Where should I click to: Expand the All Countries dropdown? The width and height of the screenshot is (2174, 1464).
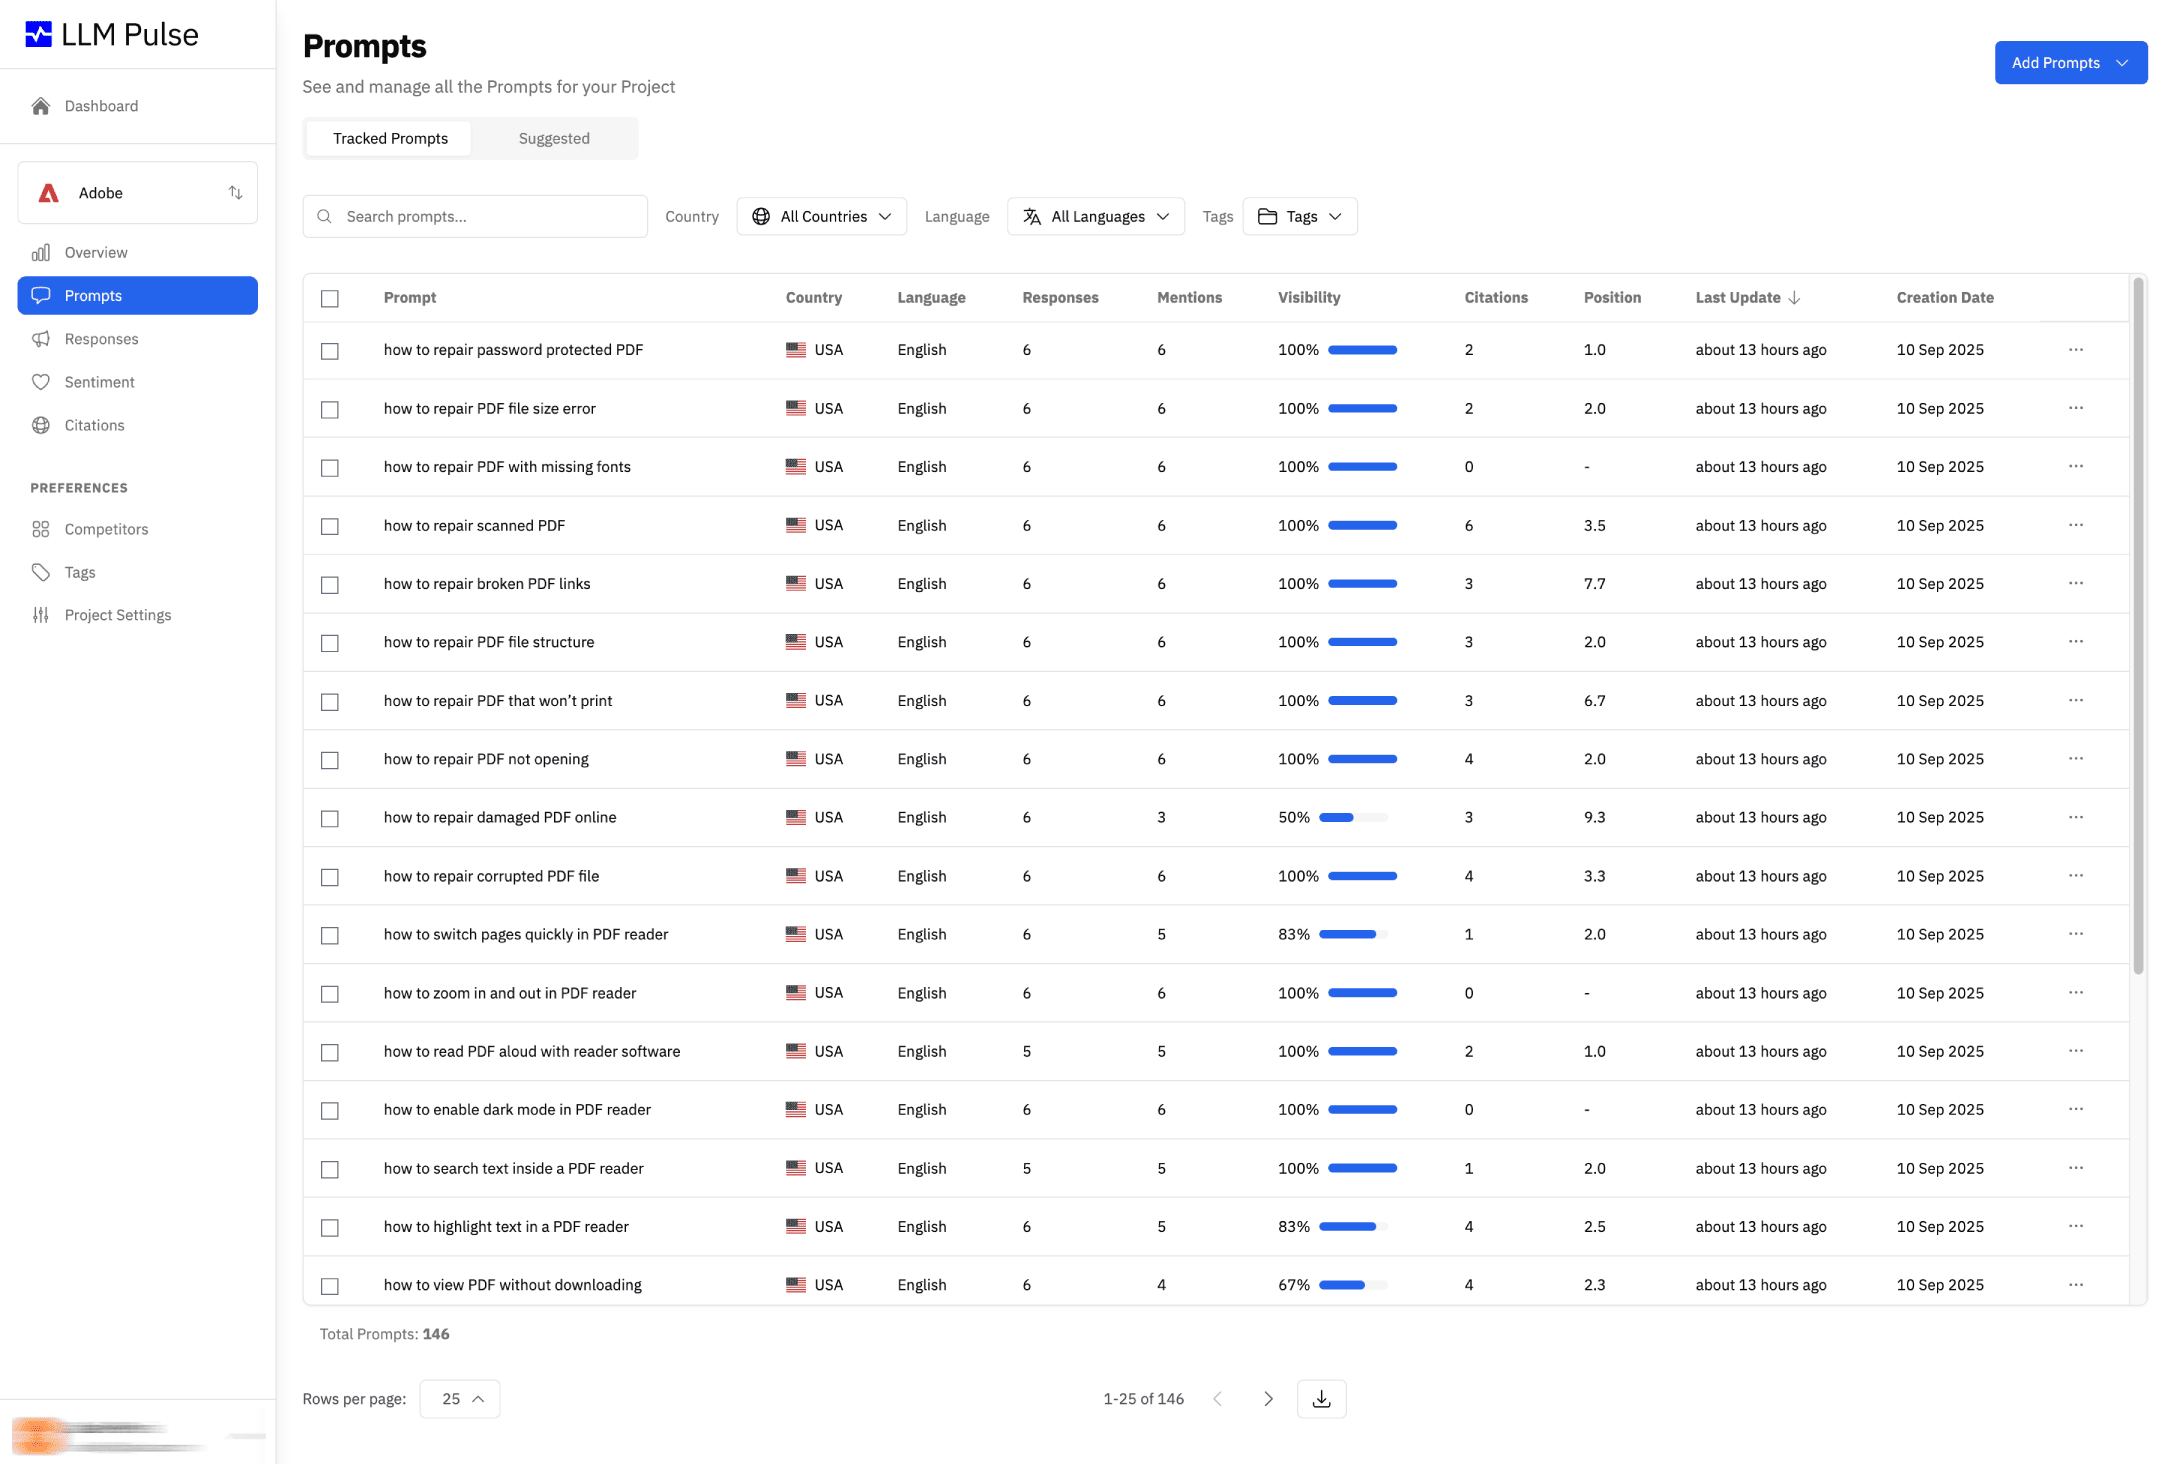[x=821, y=217]
